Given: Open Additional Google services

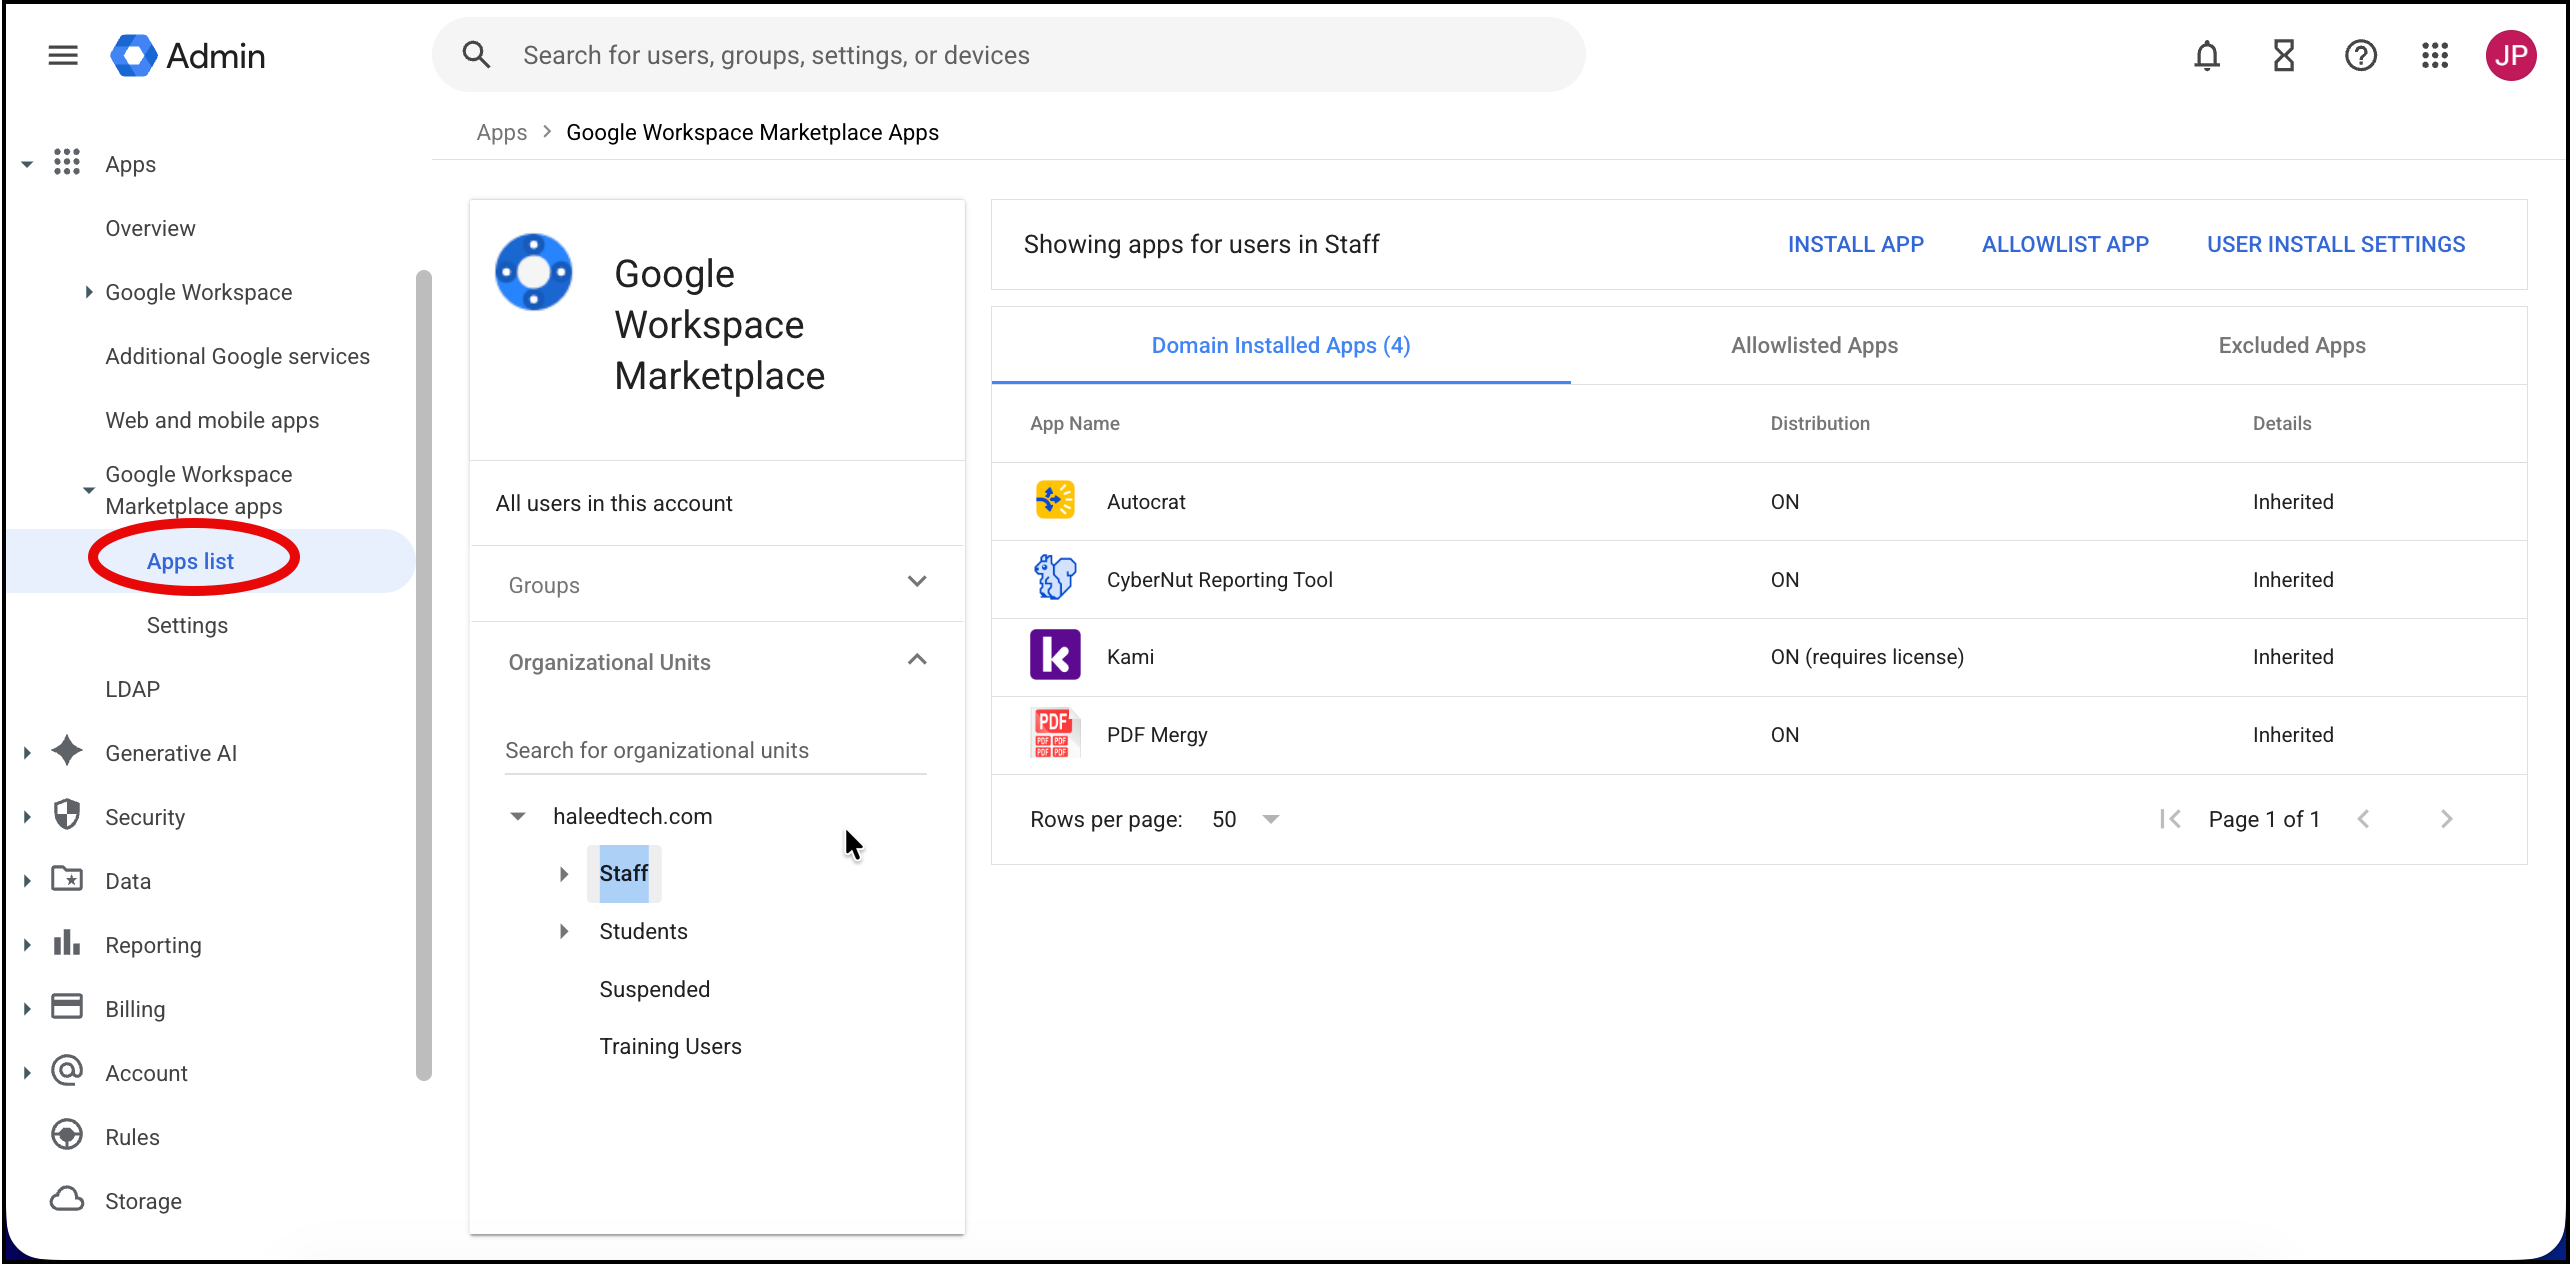Looking at the screenshot, I should tap(237, 356).
